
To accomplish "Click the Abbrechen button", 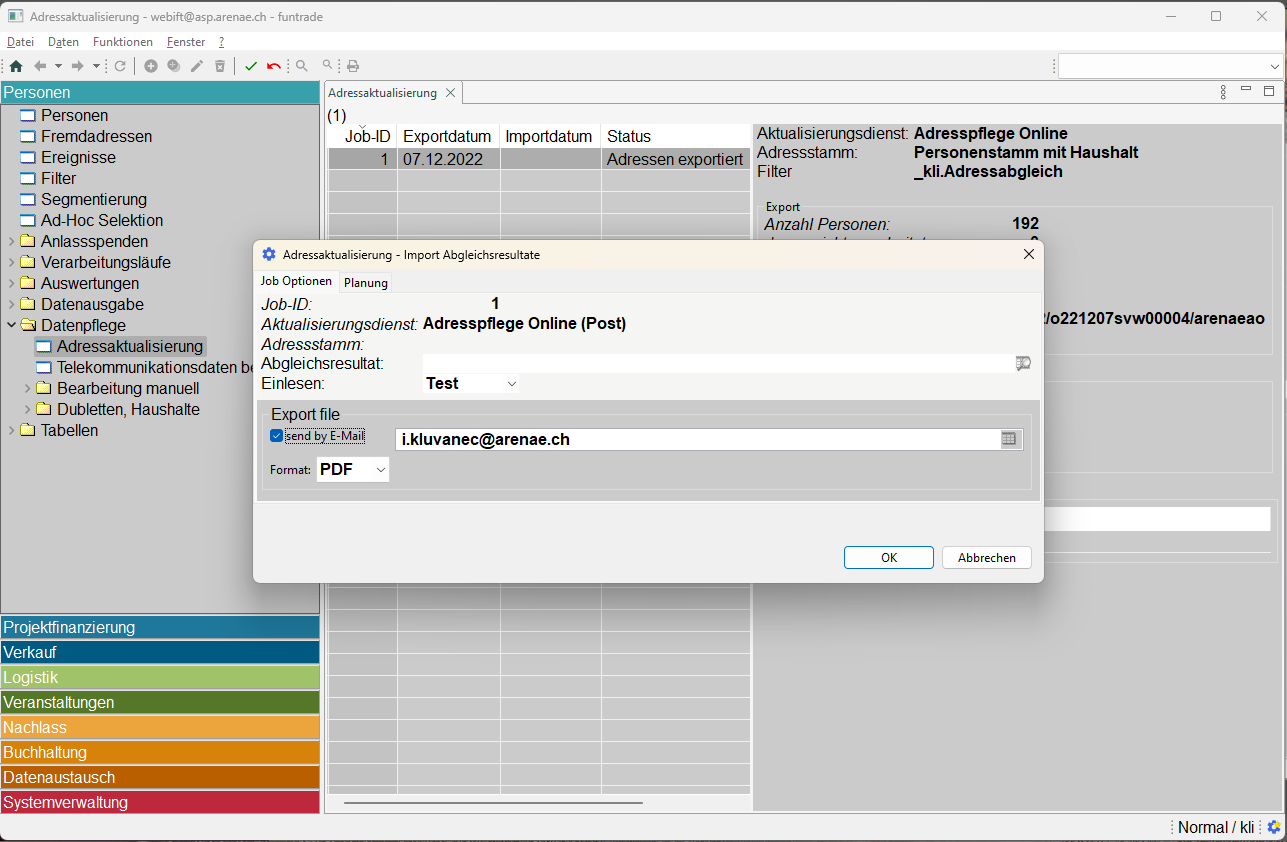I will (x=986, y=558).
